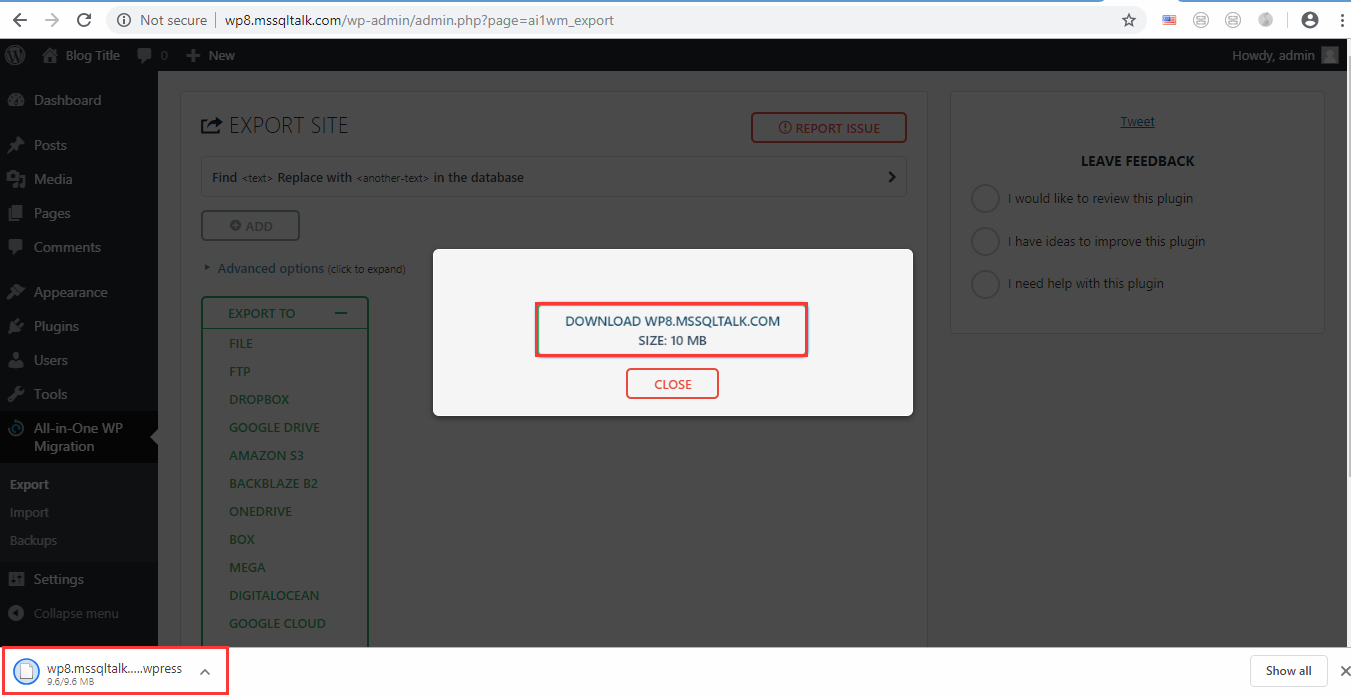Collapse the EXPORT TO list
Viewport: 1351px width, 696px height.
tap(341, 313)
